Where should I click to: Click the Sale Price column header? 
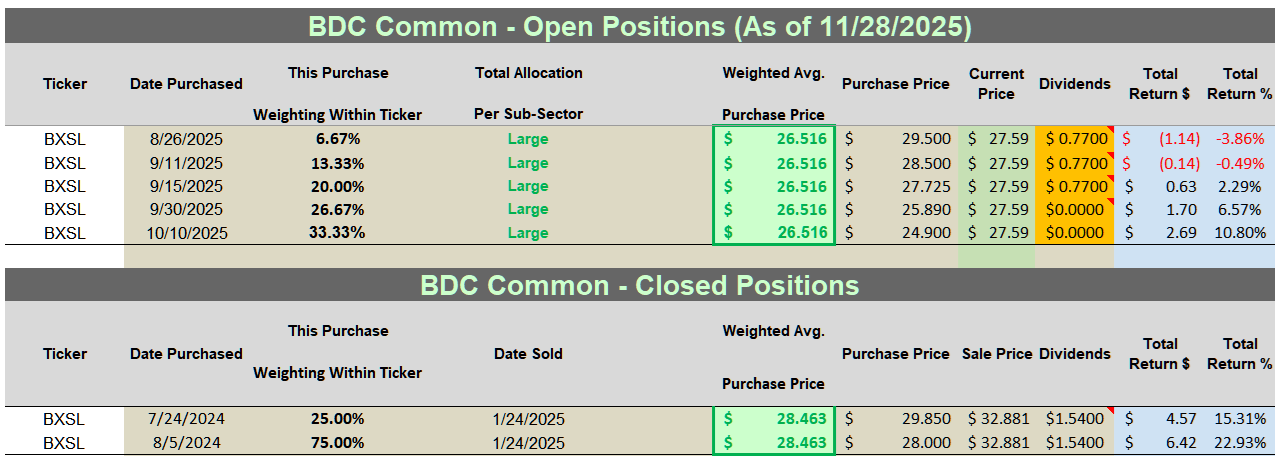(x=996, y=353)
